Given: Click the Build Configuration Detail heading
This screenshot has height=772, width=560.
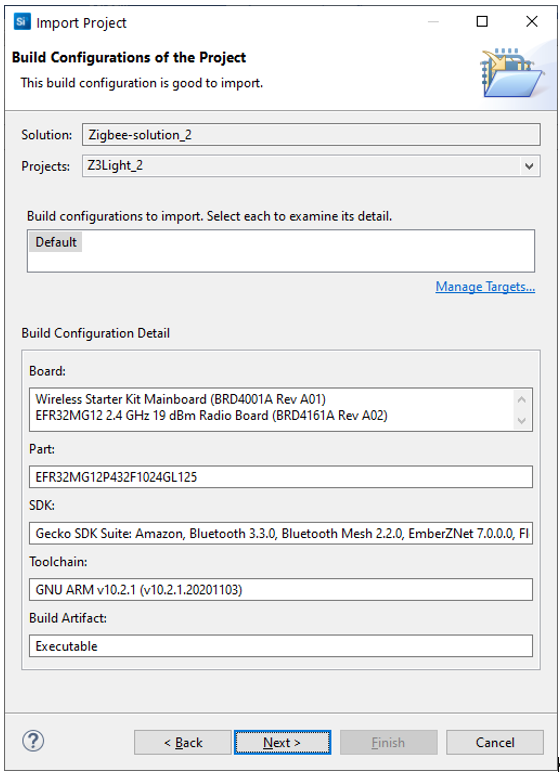Looking at the screenshot, I should tap(96, 333).
